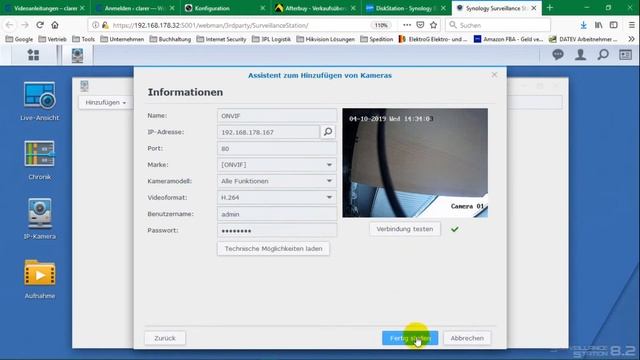640x360 pixels.
Task: Open the Internet Security bookmarks folder
Action: point(221,39)
